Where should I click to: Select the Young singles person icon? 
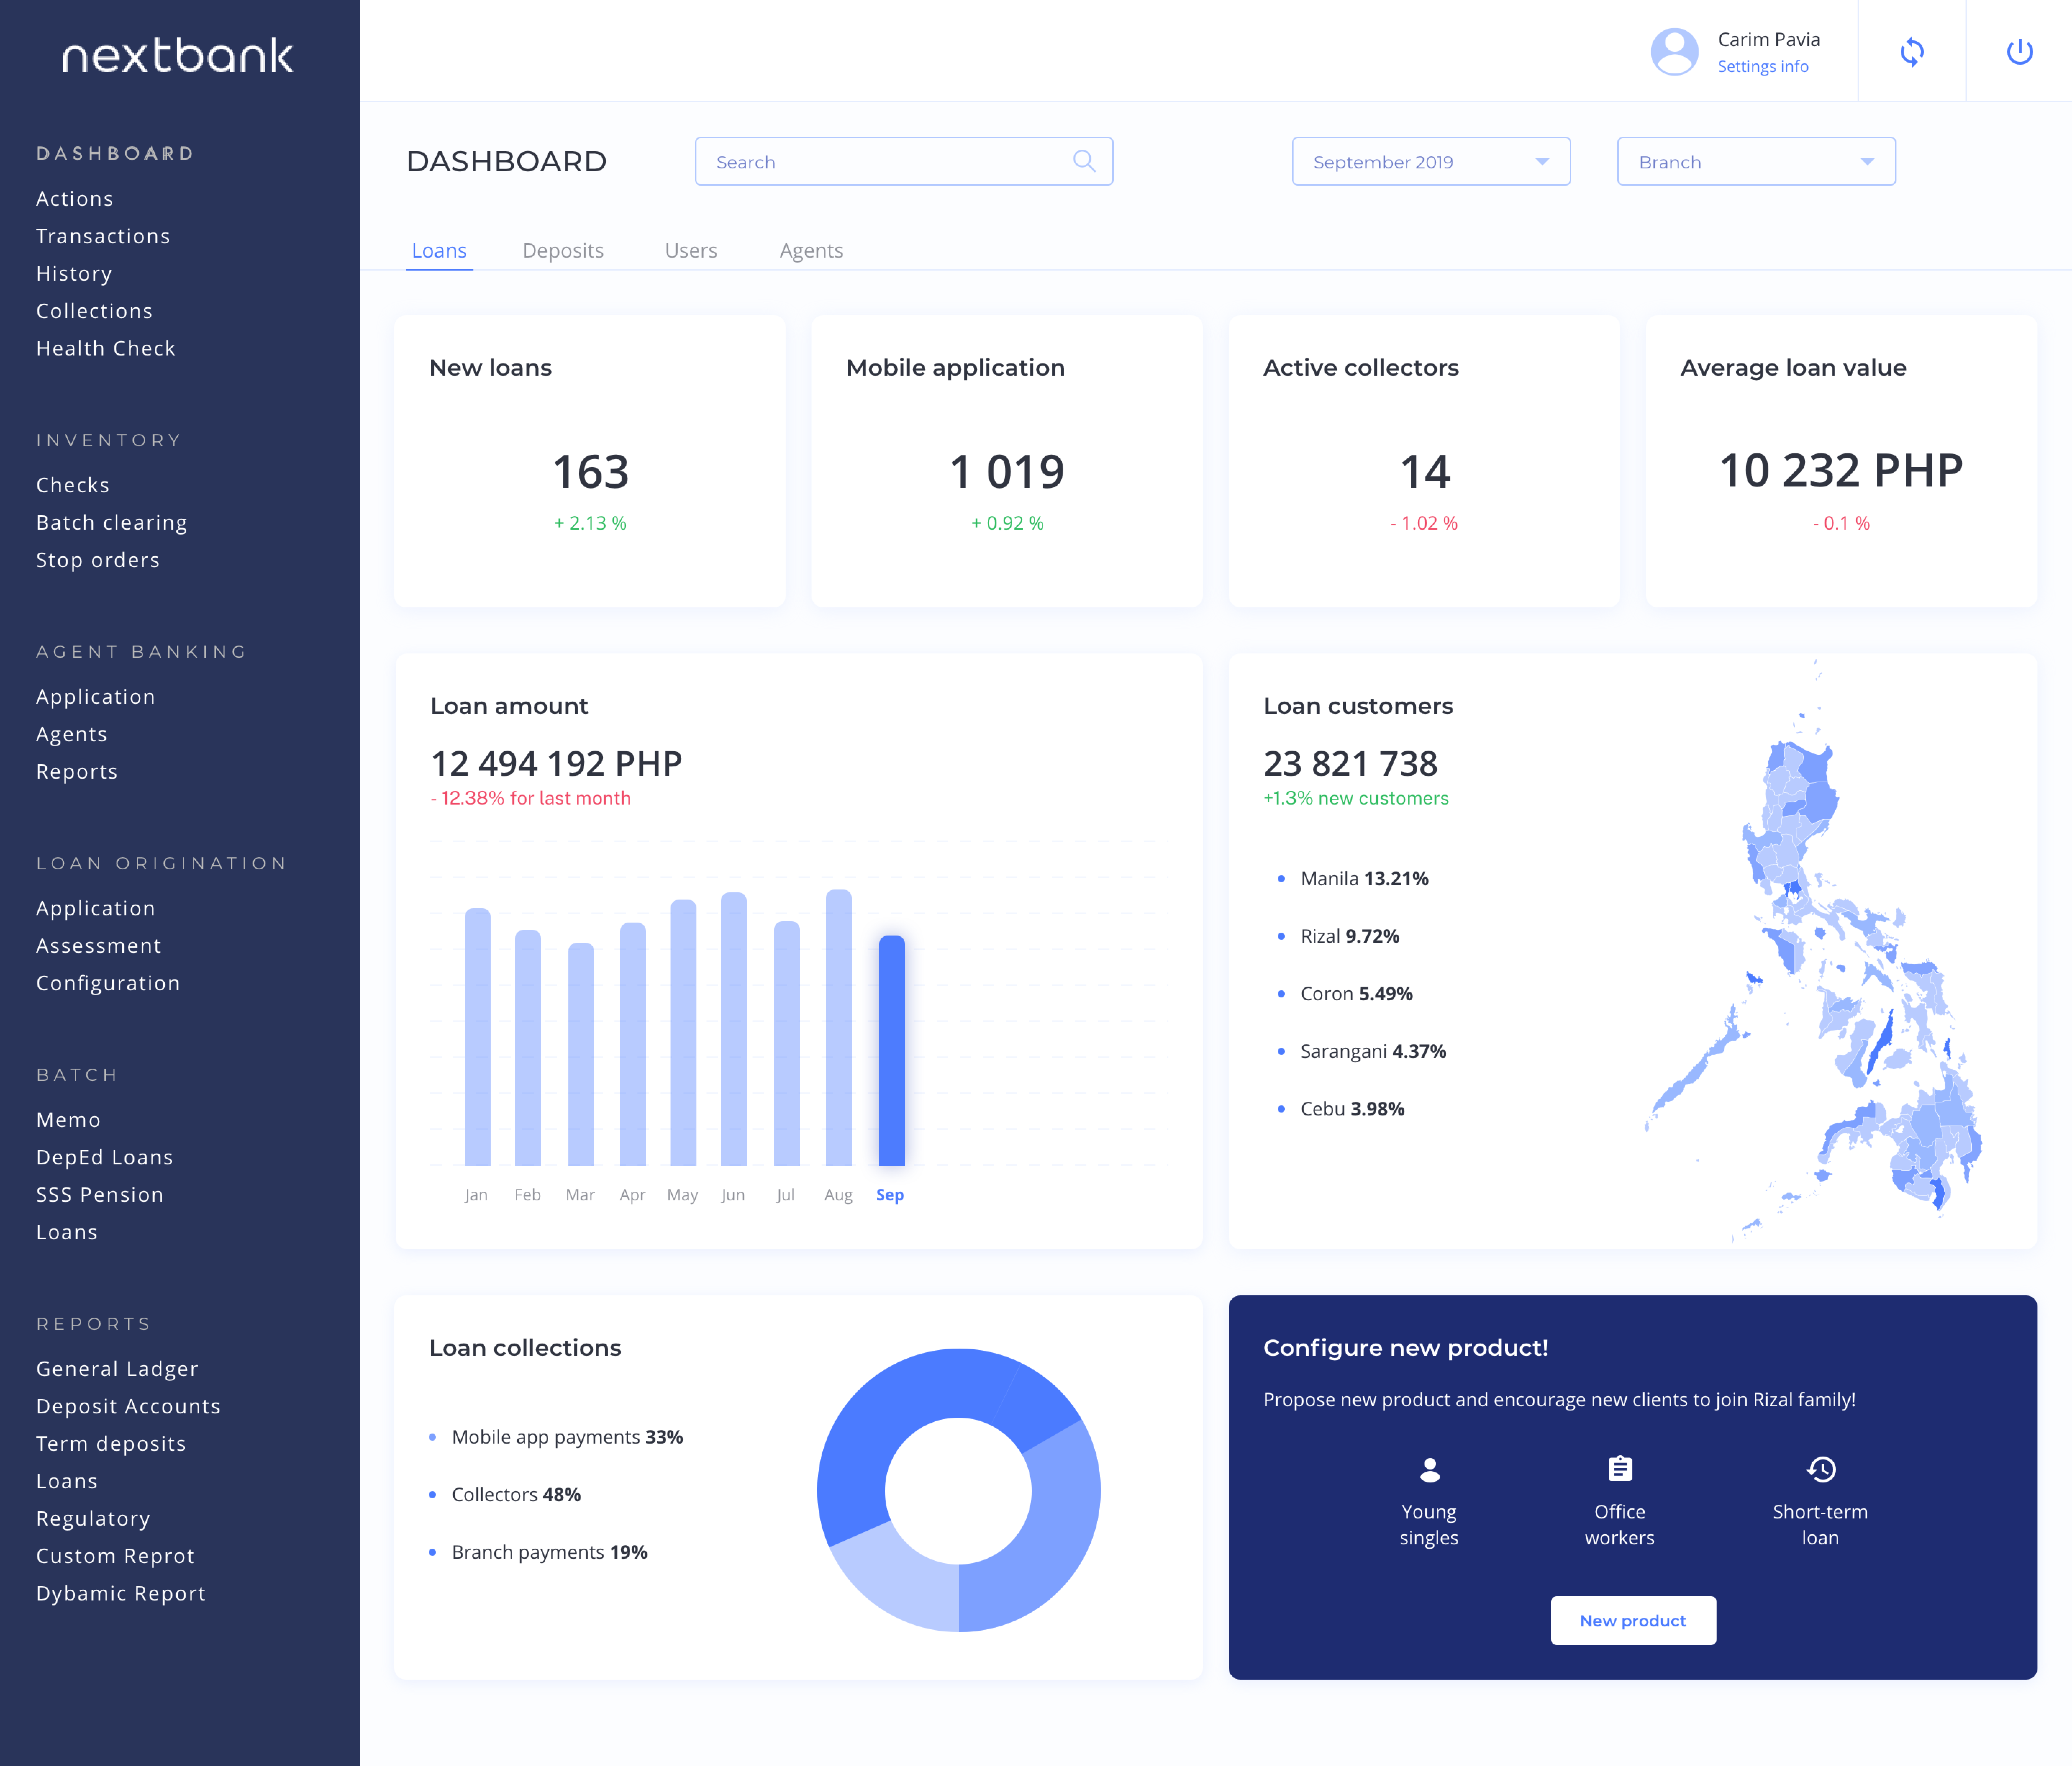(1429, 1469)
